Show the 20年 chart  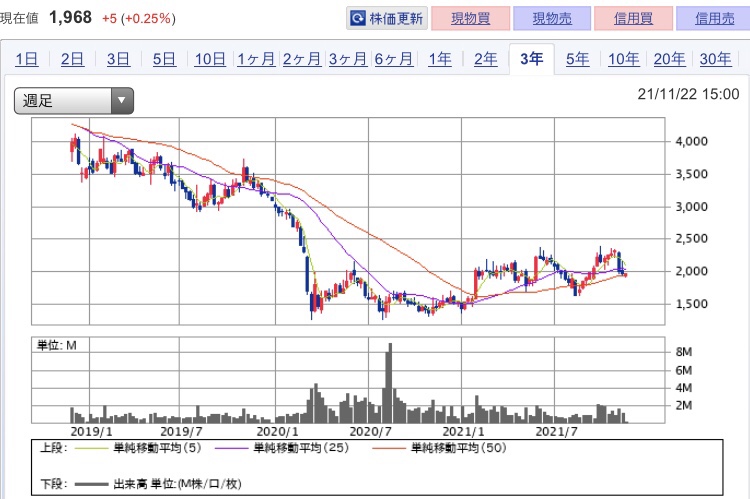pos(669,59)
